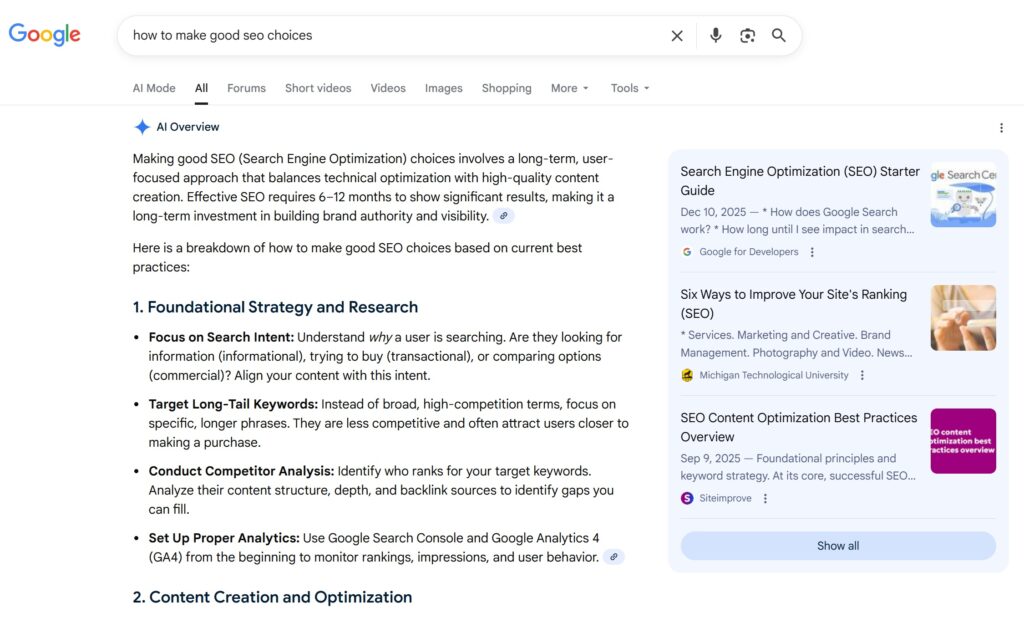Image resolution: width=1024 pixels, height=618 pixels.
Task: Start voice search with microphone icon
Action: pos(715,36)
